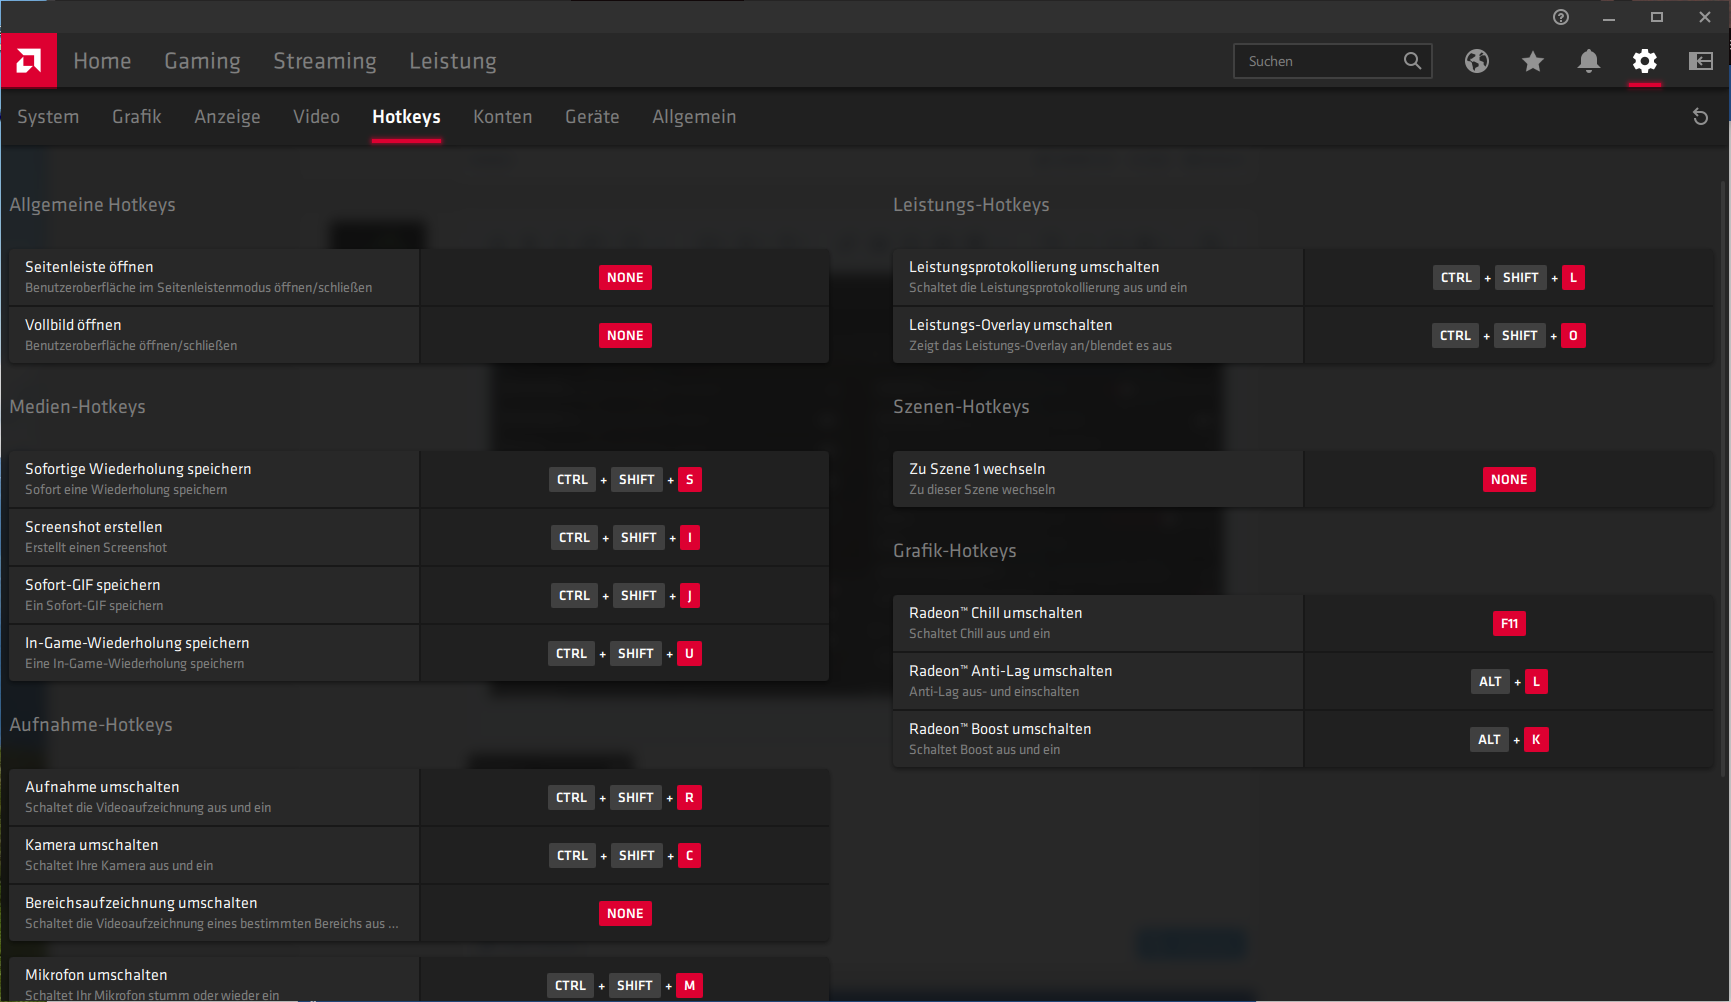Click the 'Ein Sofort-GIF speichern' description text

point(94,606)
